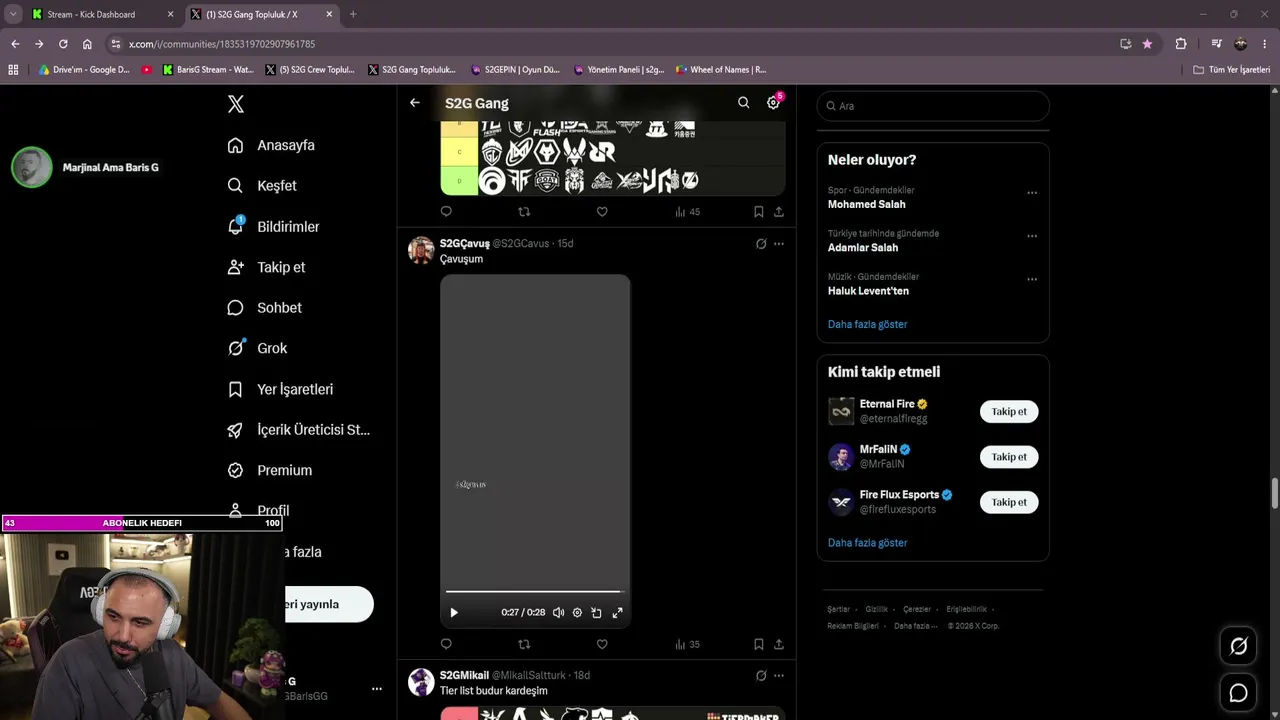Bookmark this page with the star icon
Viewport: 1280px width, 720px height.
[x=1147, y=44]
